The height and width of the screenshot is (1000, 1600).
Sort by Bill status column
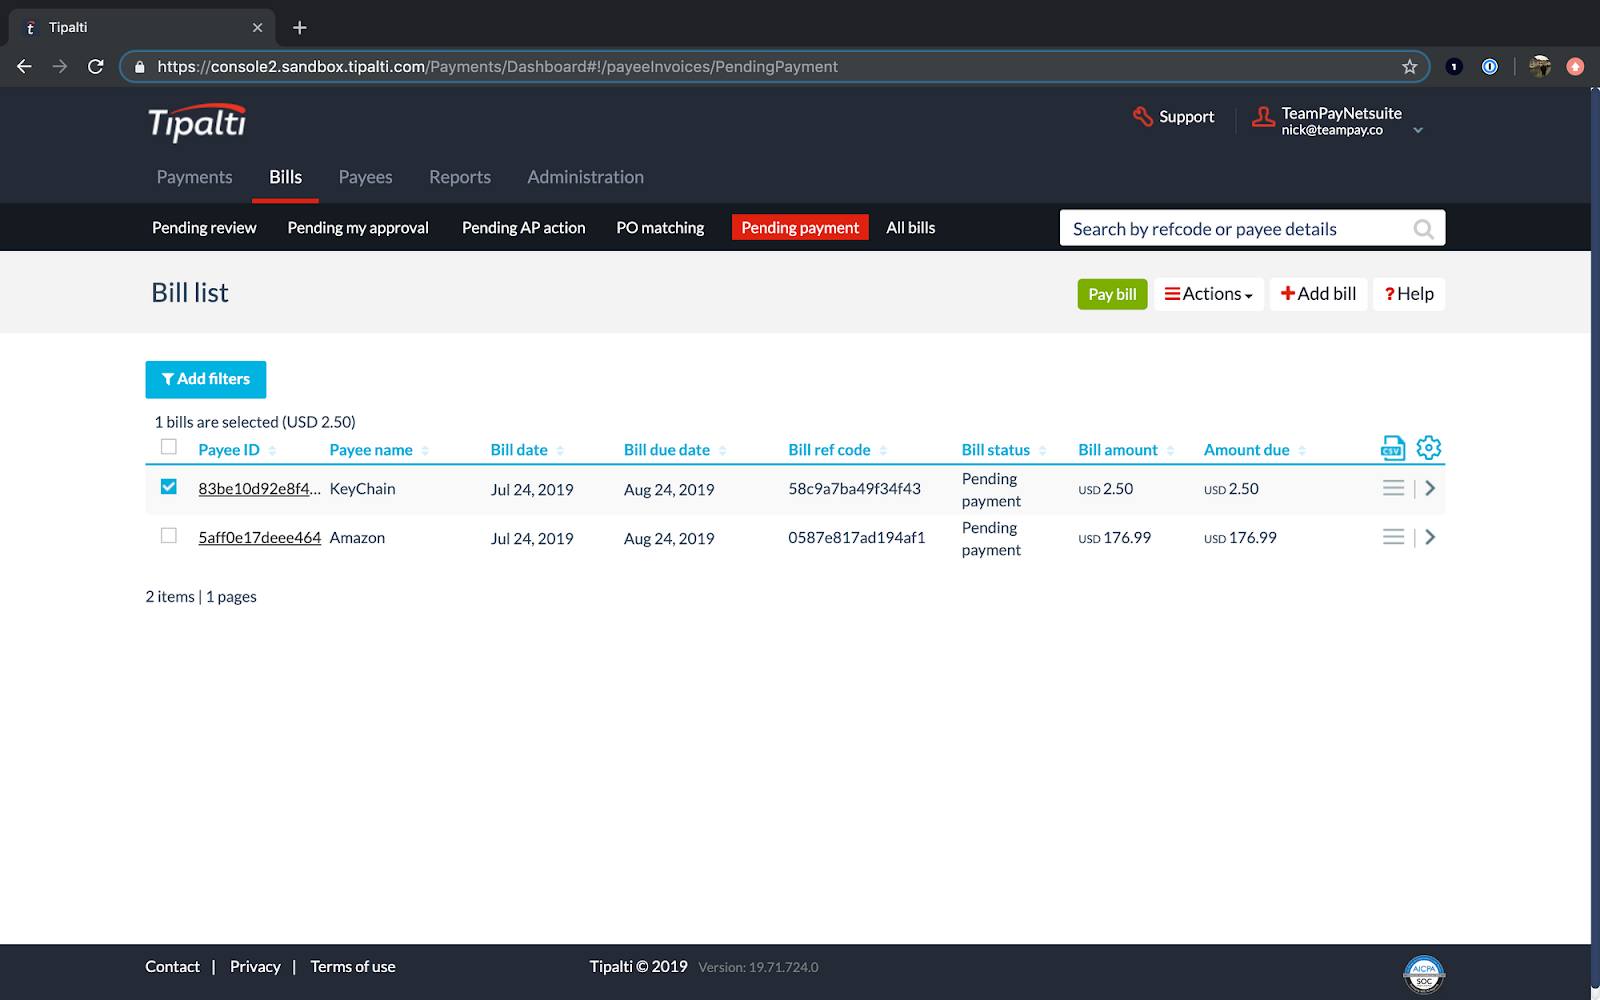[x=1004, y=450]
